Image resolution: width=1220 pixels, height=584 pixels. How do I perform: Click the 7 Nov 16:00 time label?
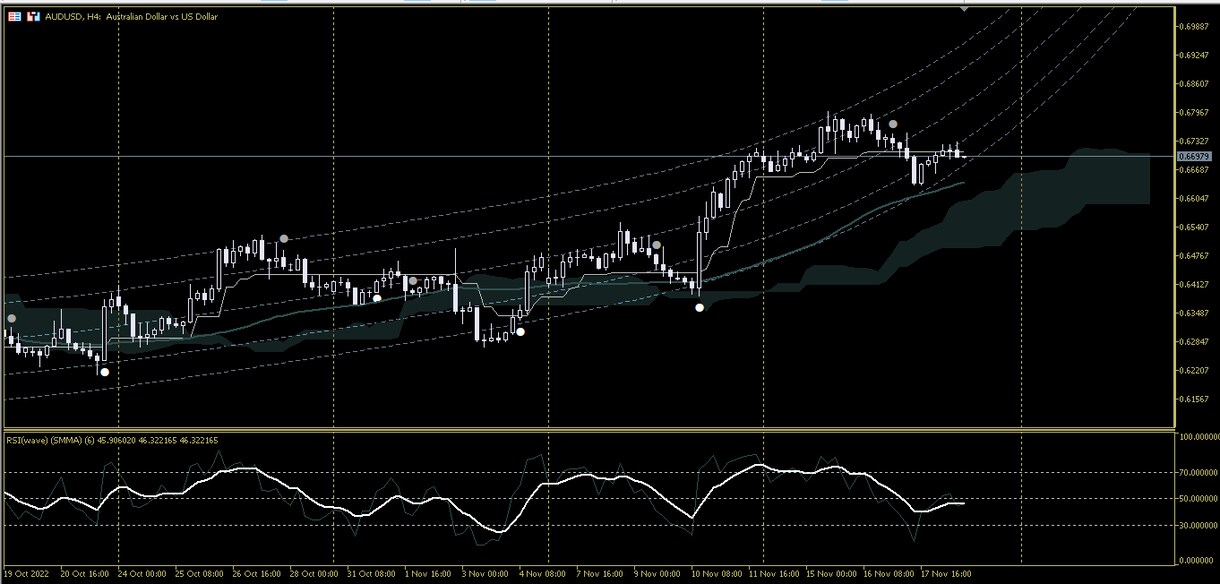pos(598,574)
